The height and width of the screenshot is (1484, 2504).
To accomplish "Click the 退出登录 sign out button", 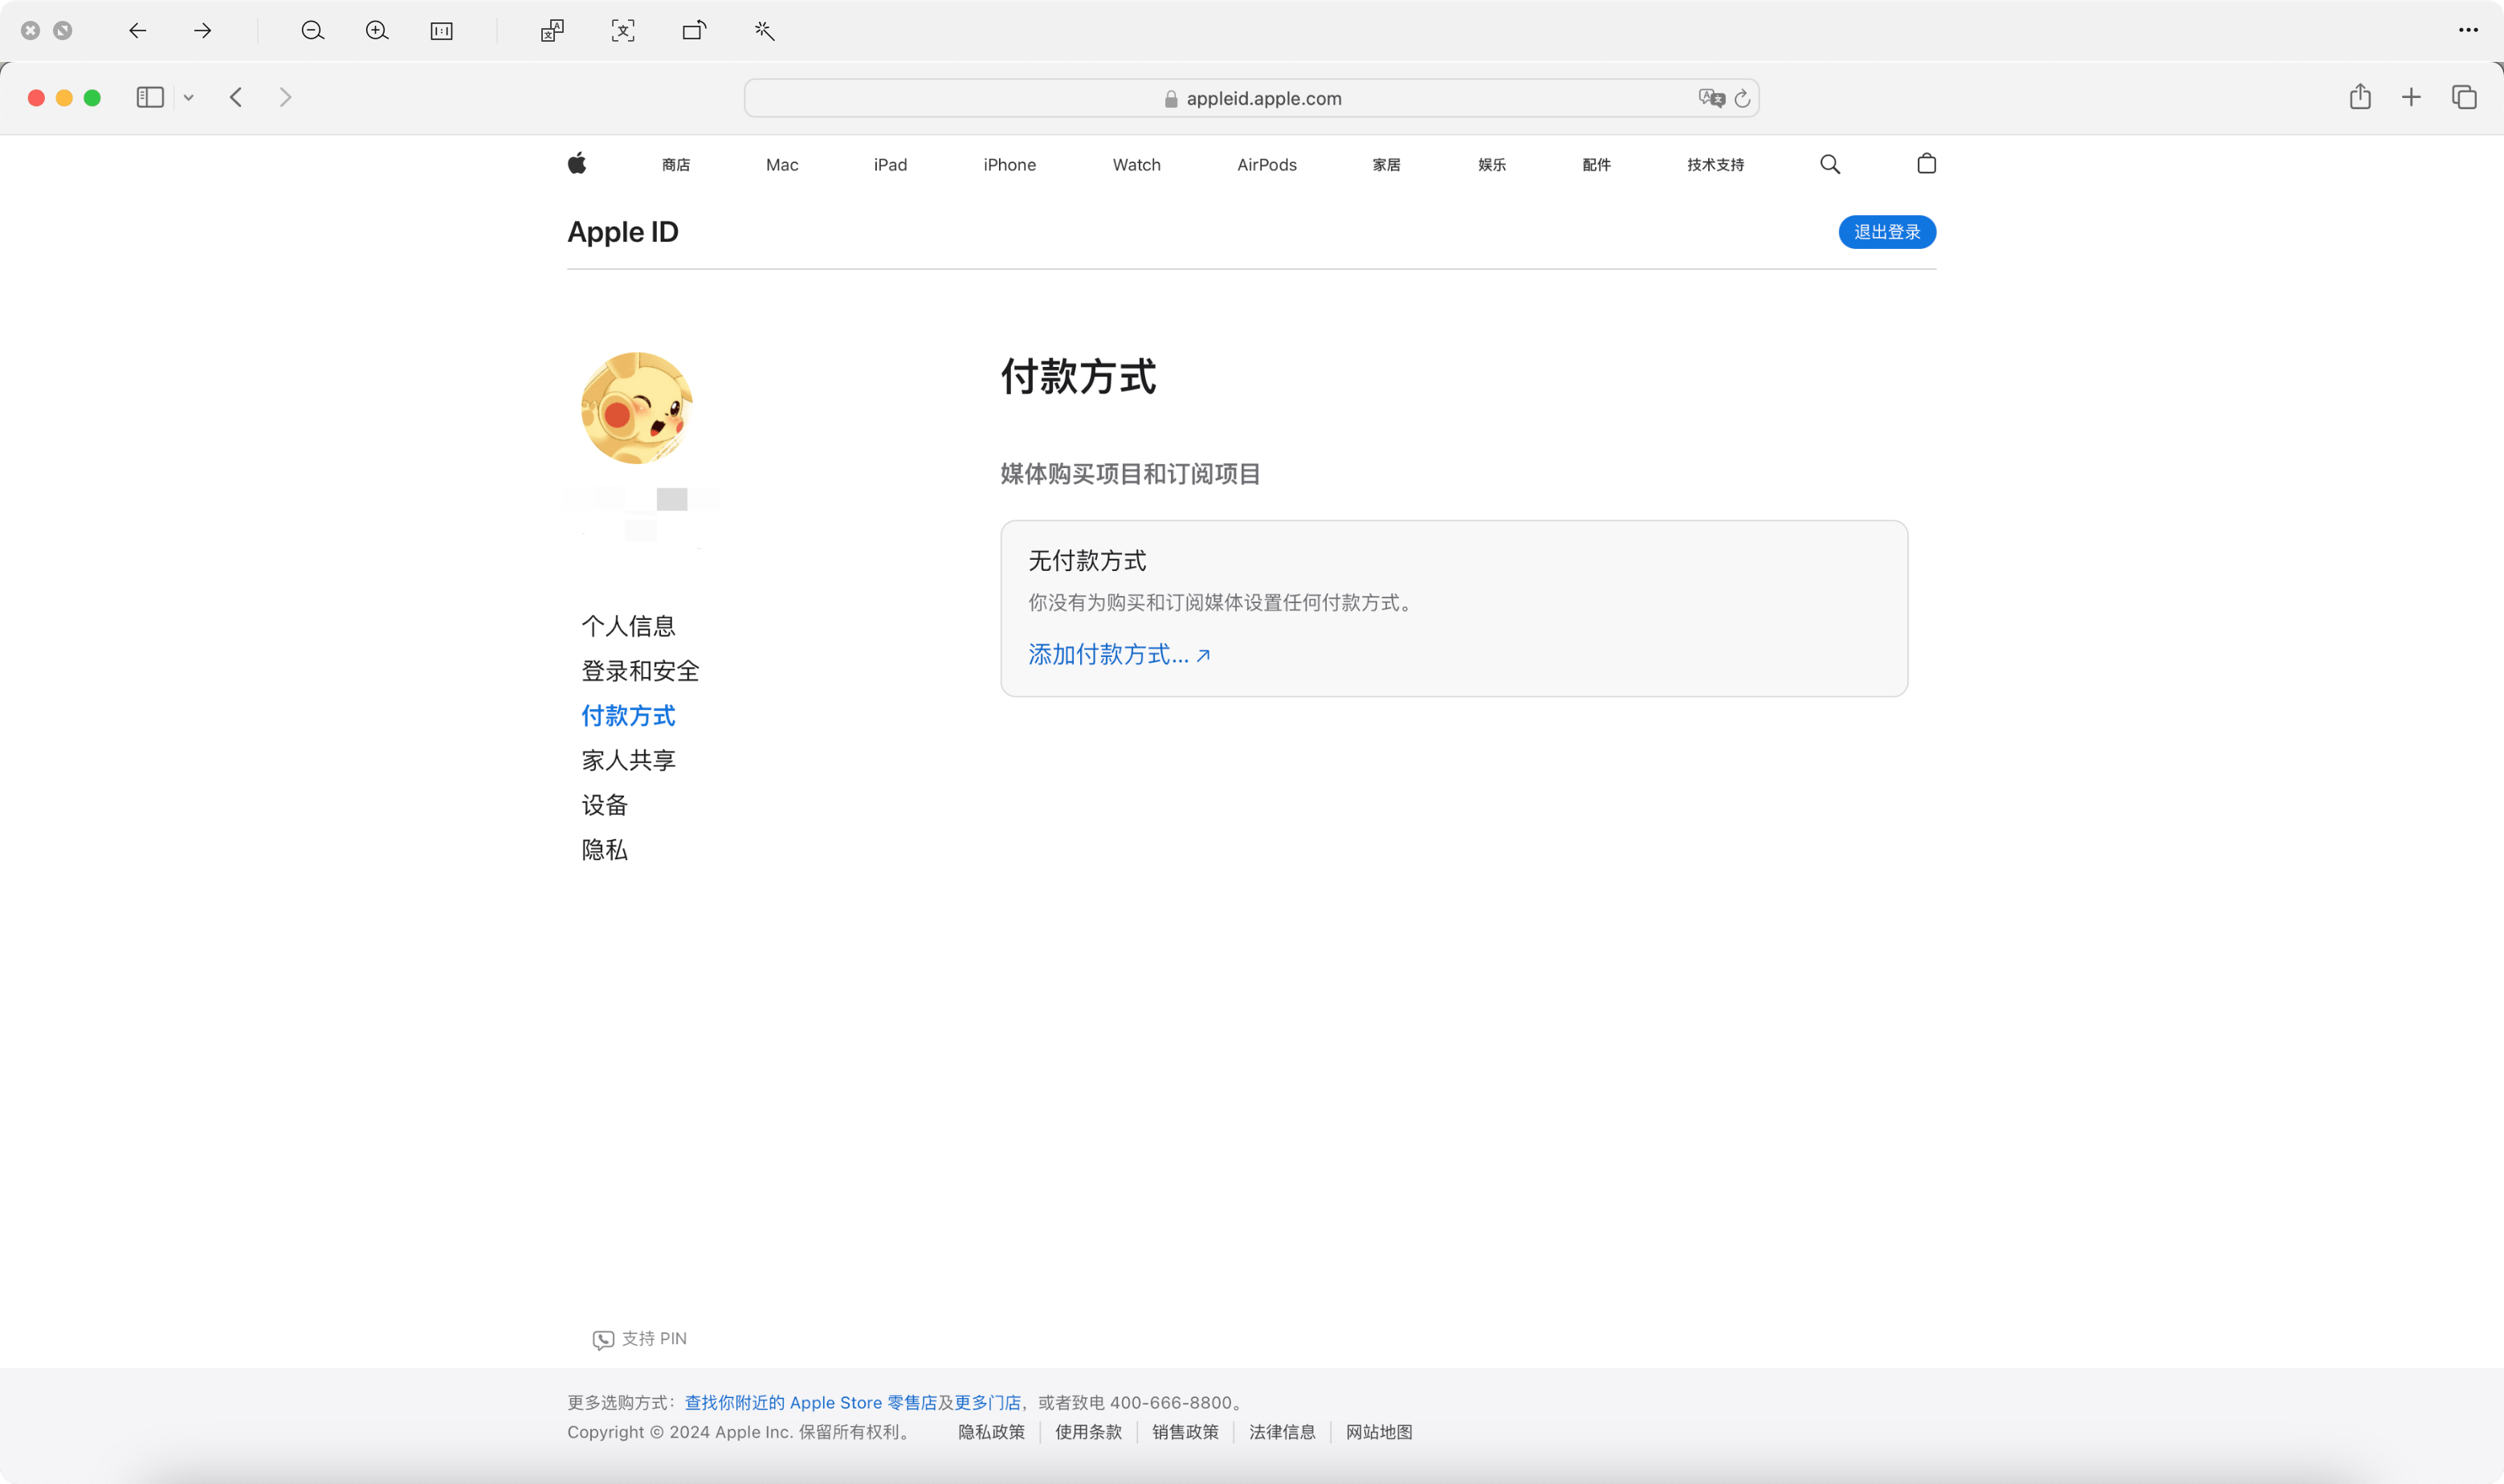I will 1887,232.
